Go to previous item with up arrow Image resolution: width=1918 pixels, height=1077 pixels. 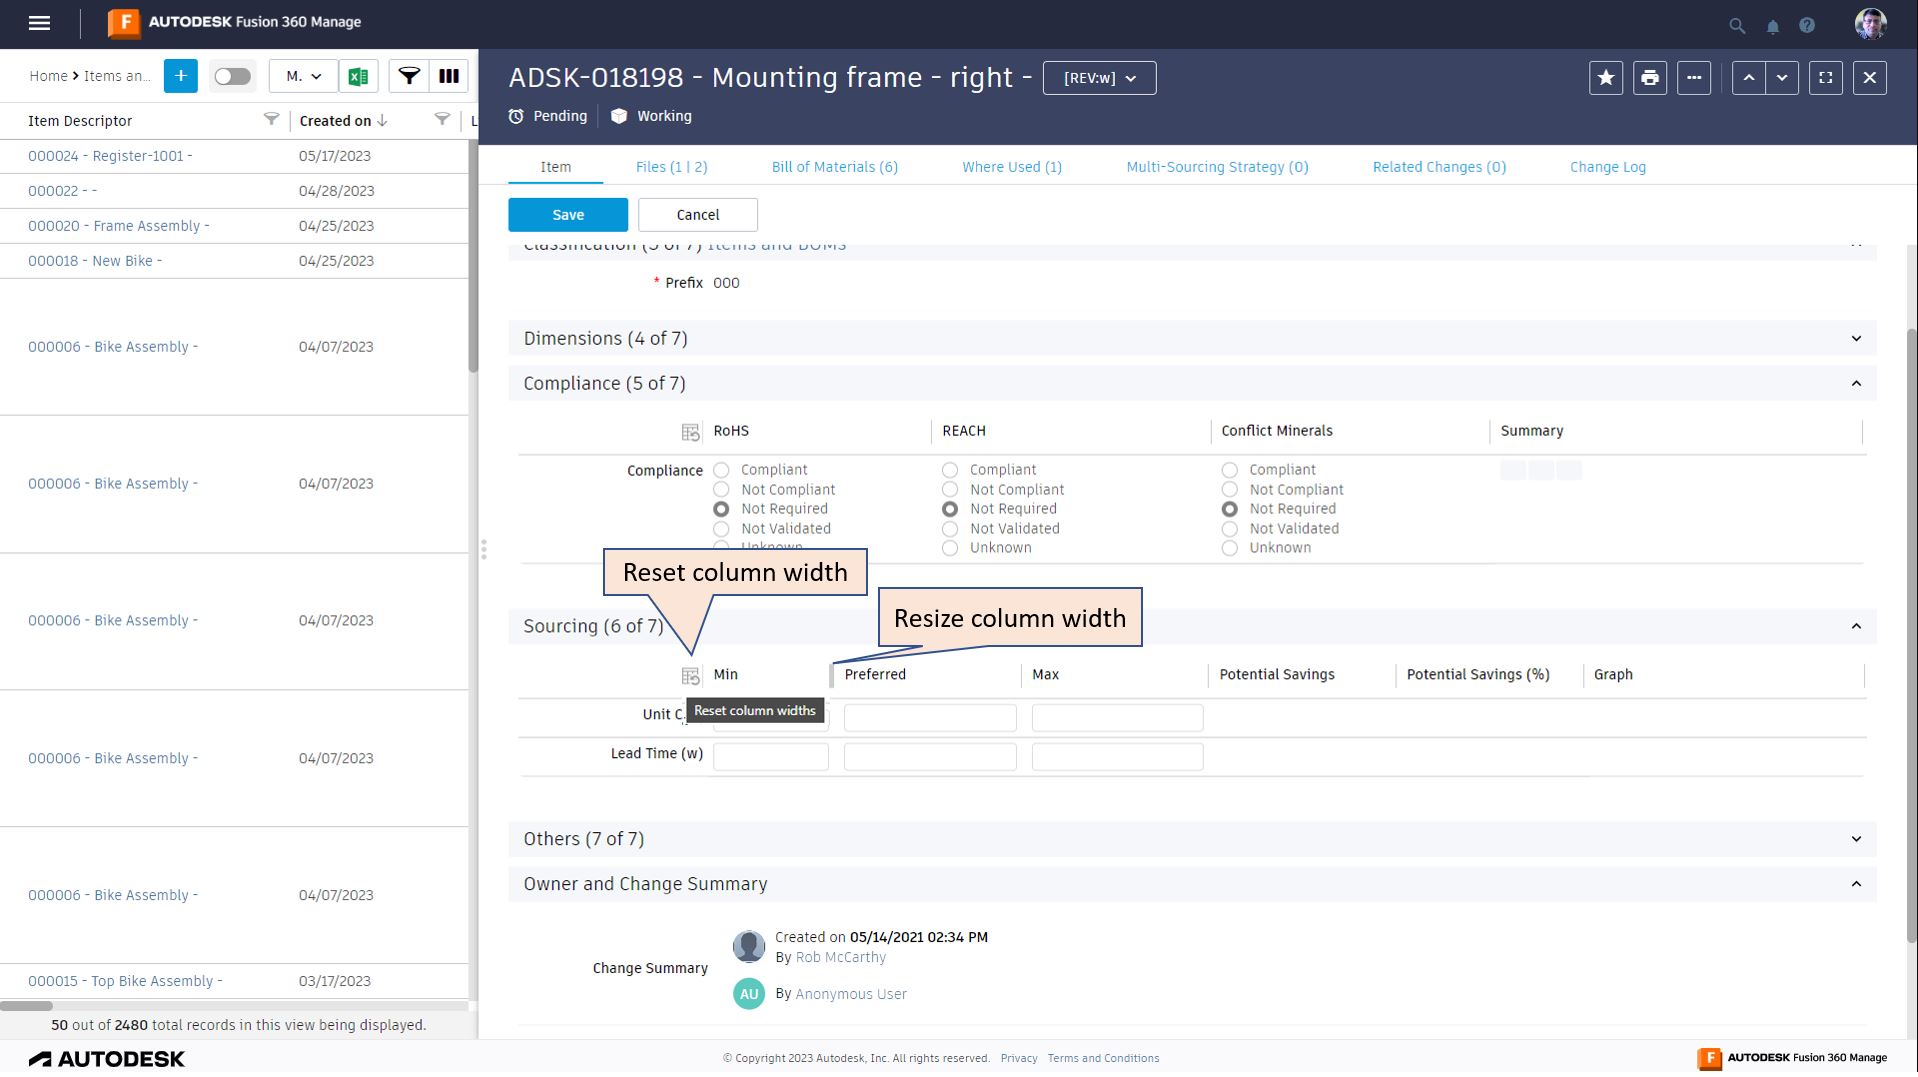[1748, 78]
